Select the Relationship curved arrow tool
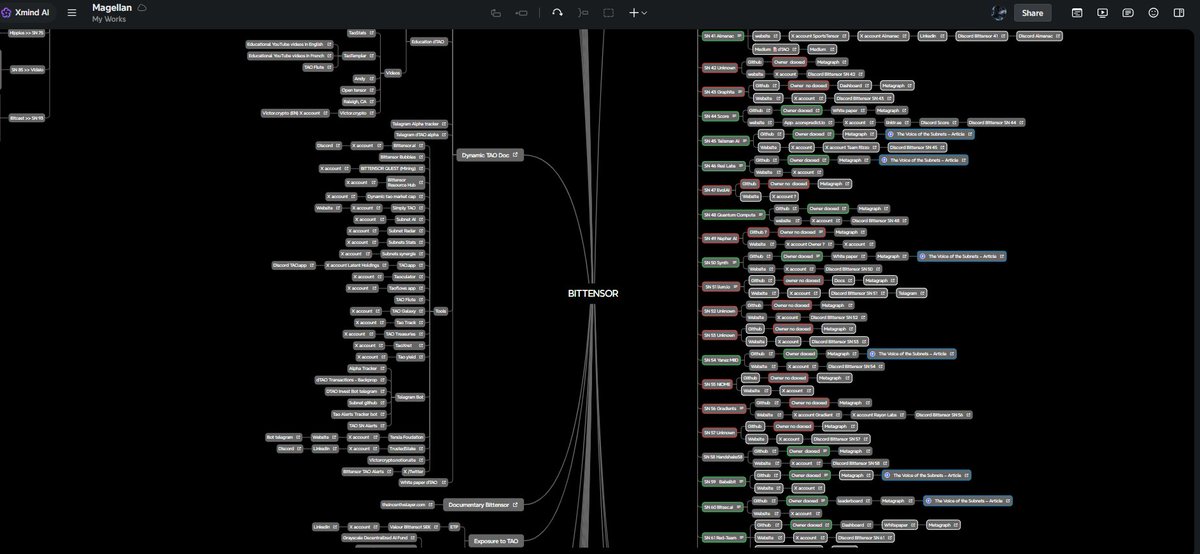The image size is (1200, 554). tap(557, 13)
